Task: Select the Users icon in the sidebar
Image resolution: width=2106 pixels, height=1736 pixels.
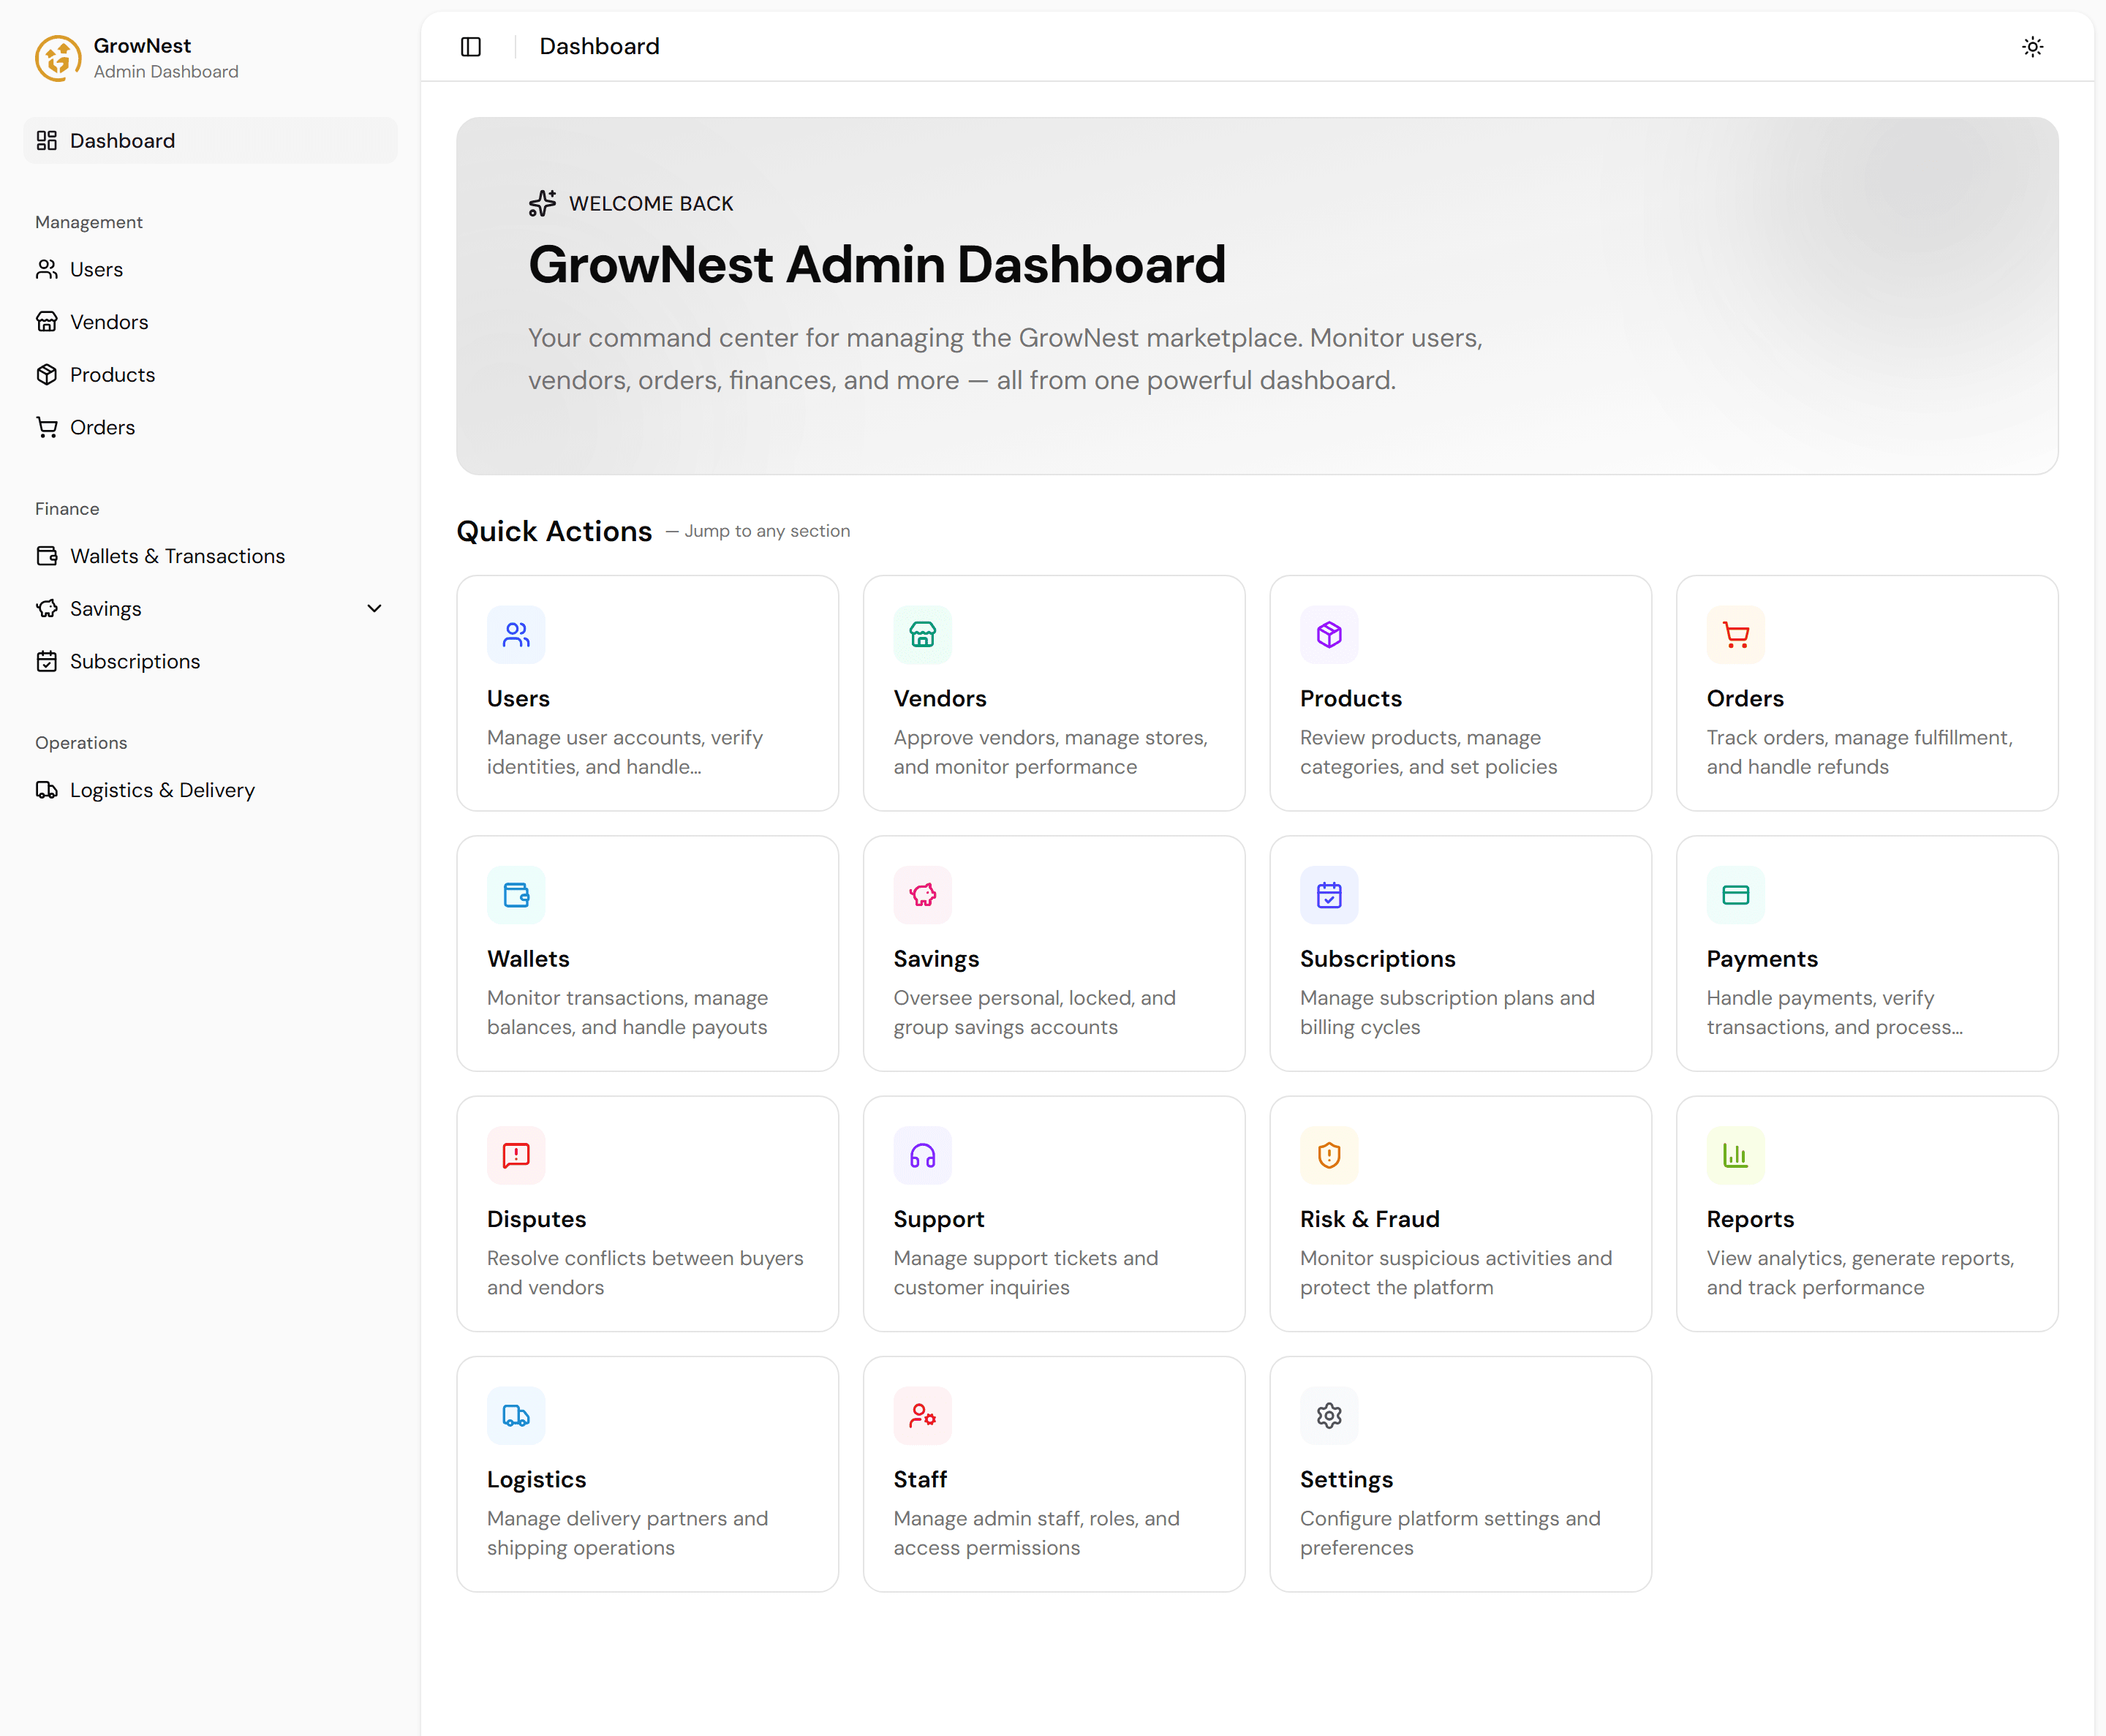Action: tap(47, 269)
